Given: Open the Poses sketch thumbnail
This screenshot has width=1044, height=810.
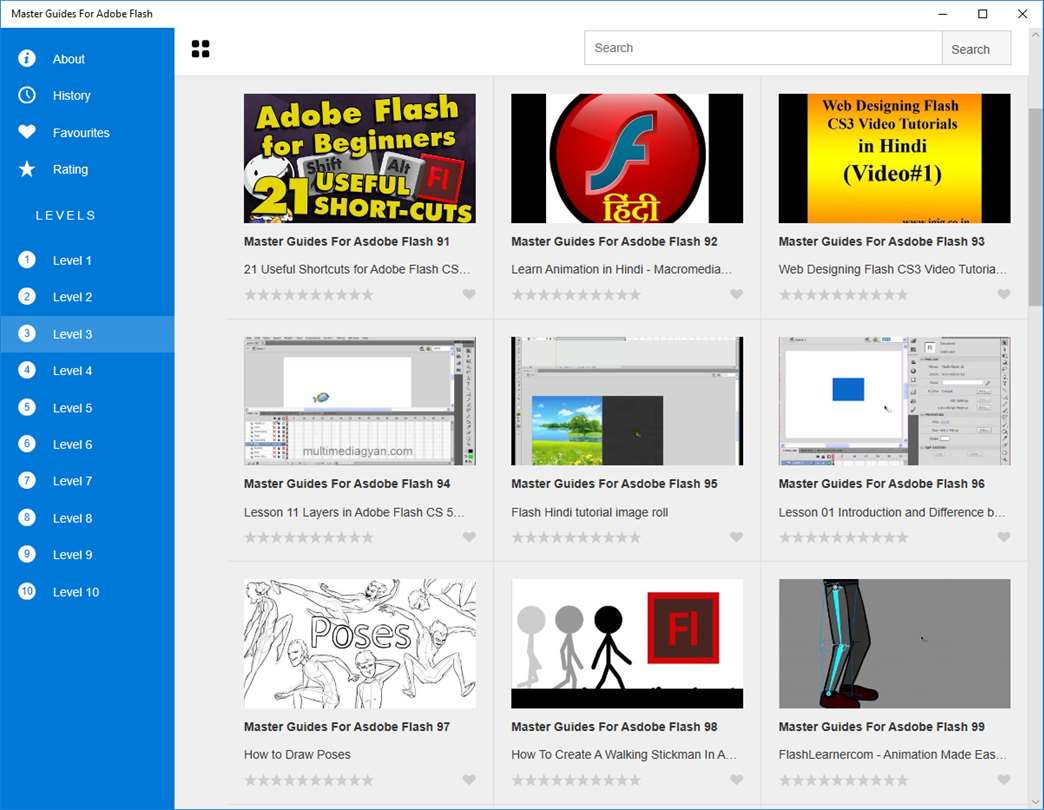Looking at the screenshot, I should [360, 644].
